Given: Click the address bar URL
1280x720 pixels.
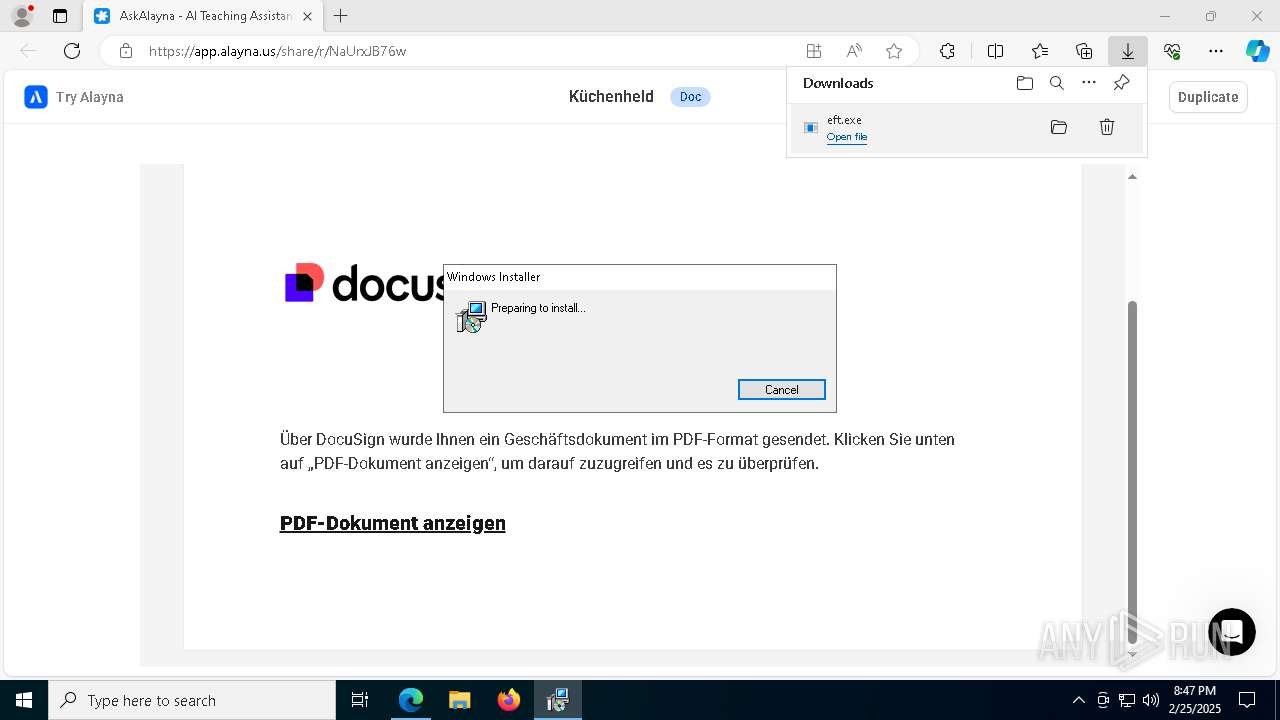Looking at the screenshot, I should tap(277, 51).
